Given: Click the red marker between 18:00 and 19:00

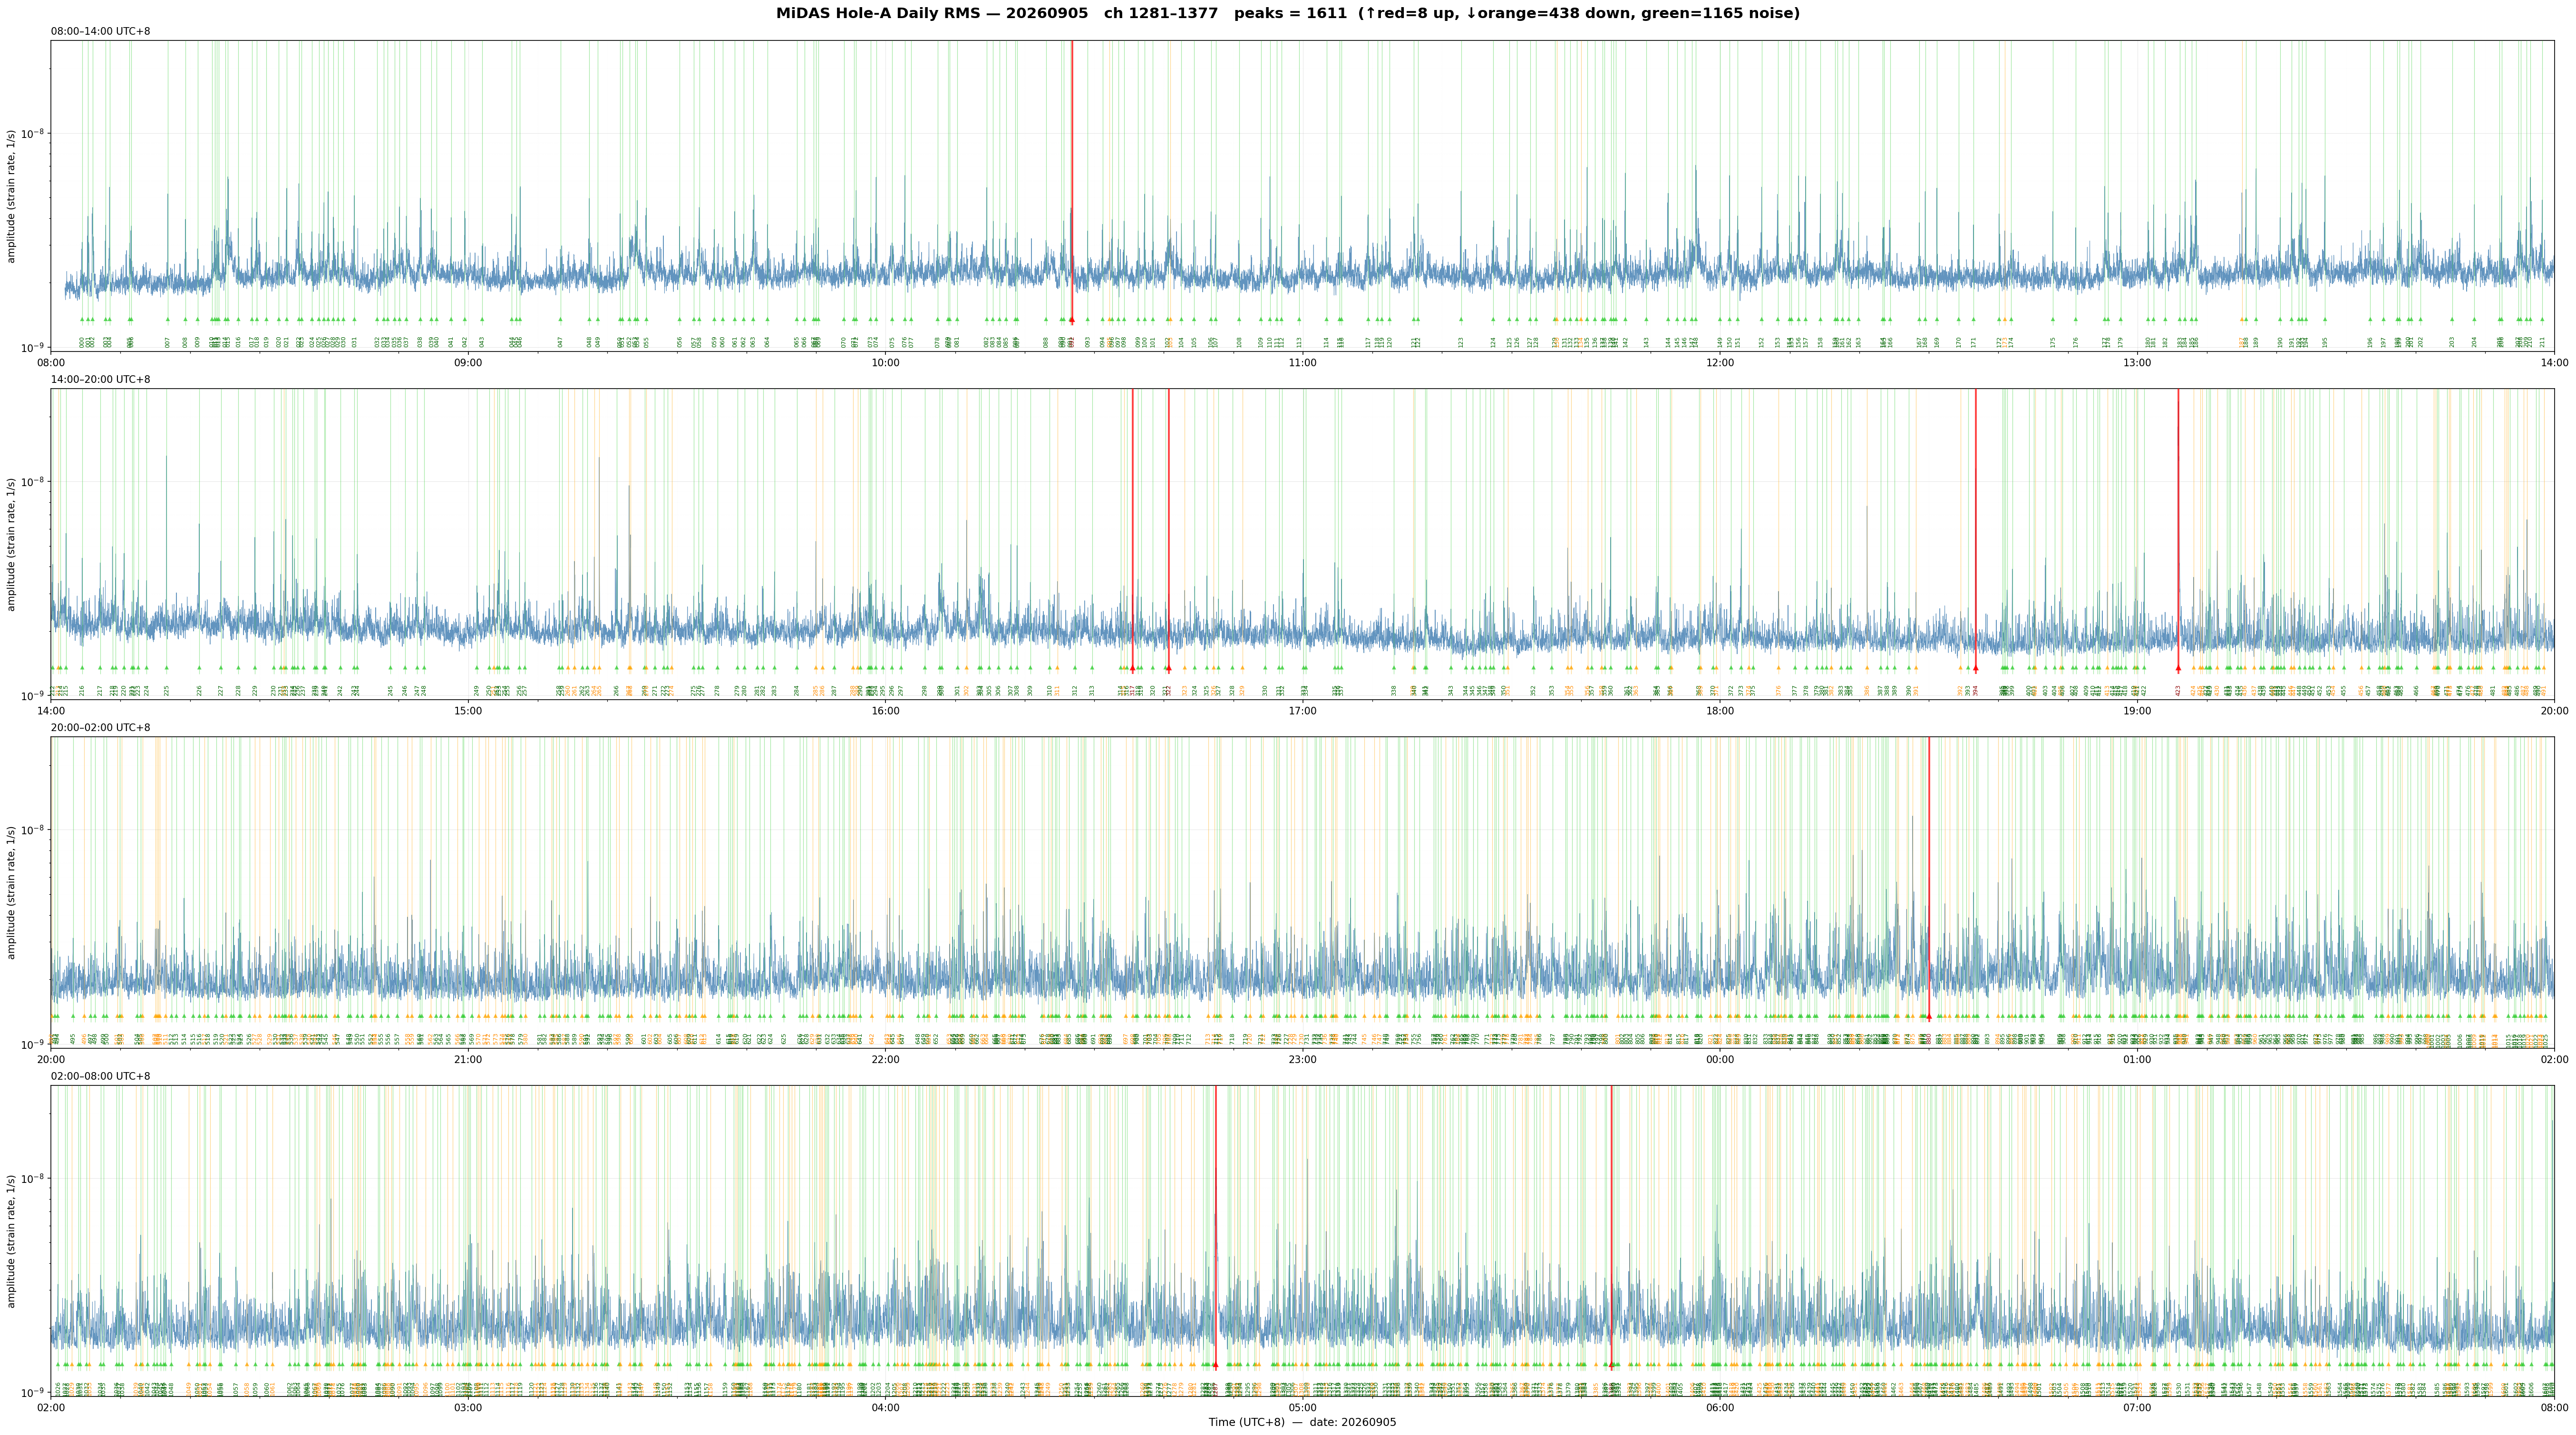Looking at the screenshot, I should 1975,668.
